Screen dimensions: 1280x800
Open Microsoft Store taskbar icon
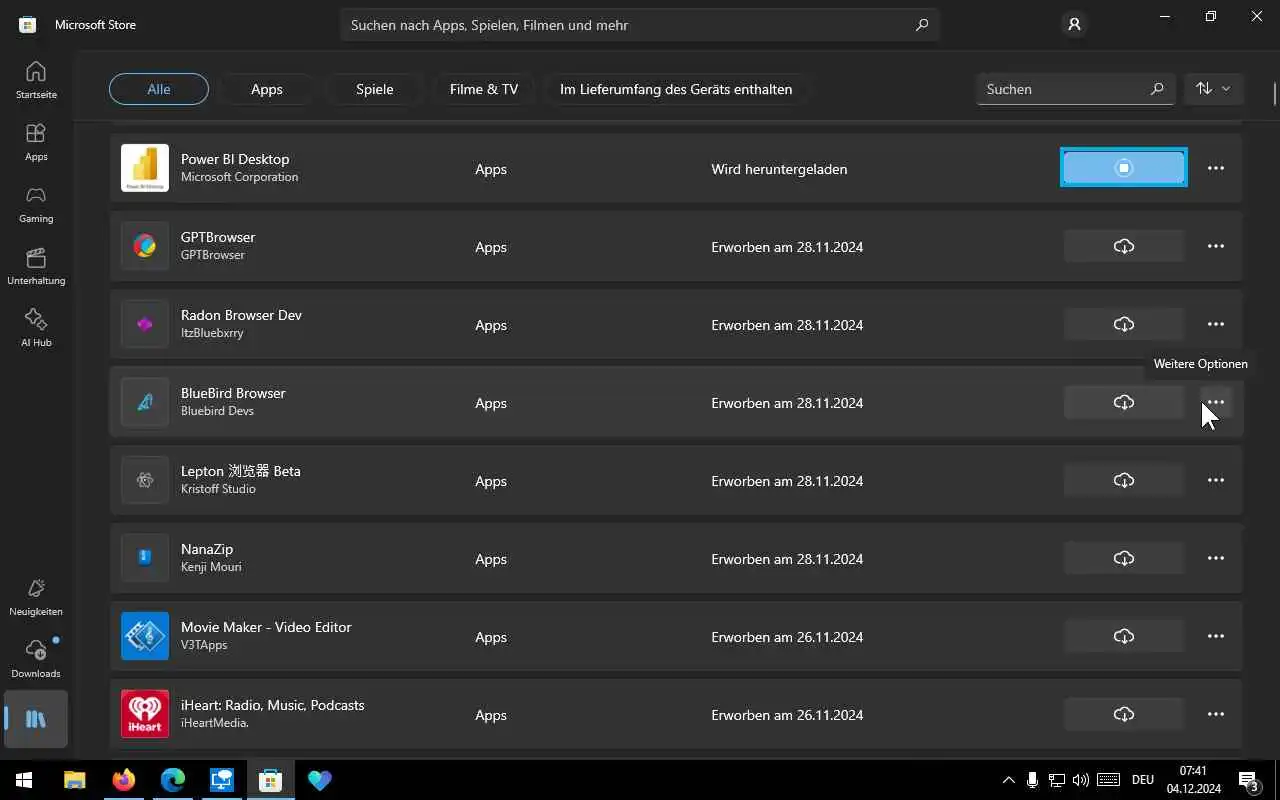270,780
